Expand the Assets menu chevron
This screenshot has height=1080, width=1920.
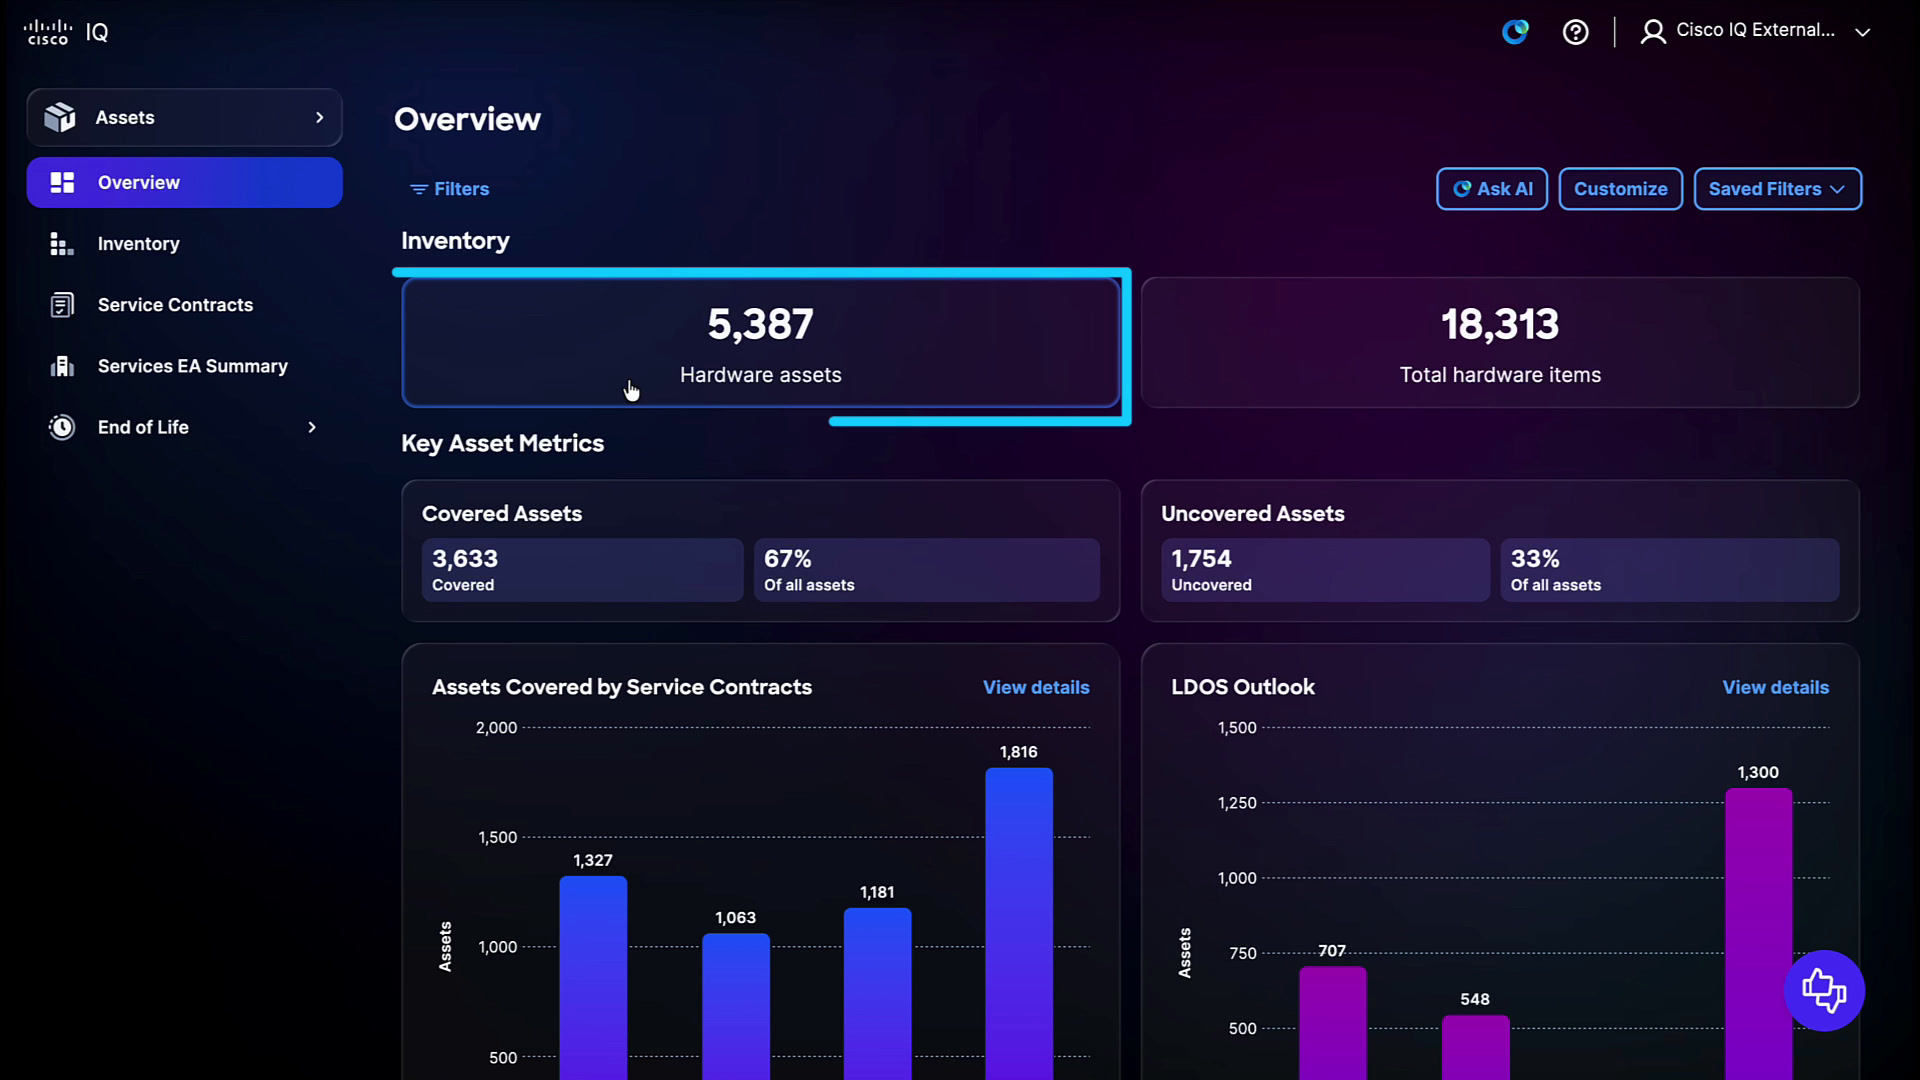click(319, 117)
